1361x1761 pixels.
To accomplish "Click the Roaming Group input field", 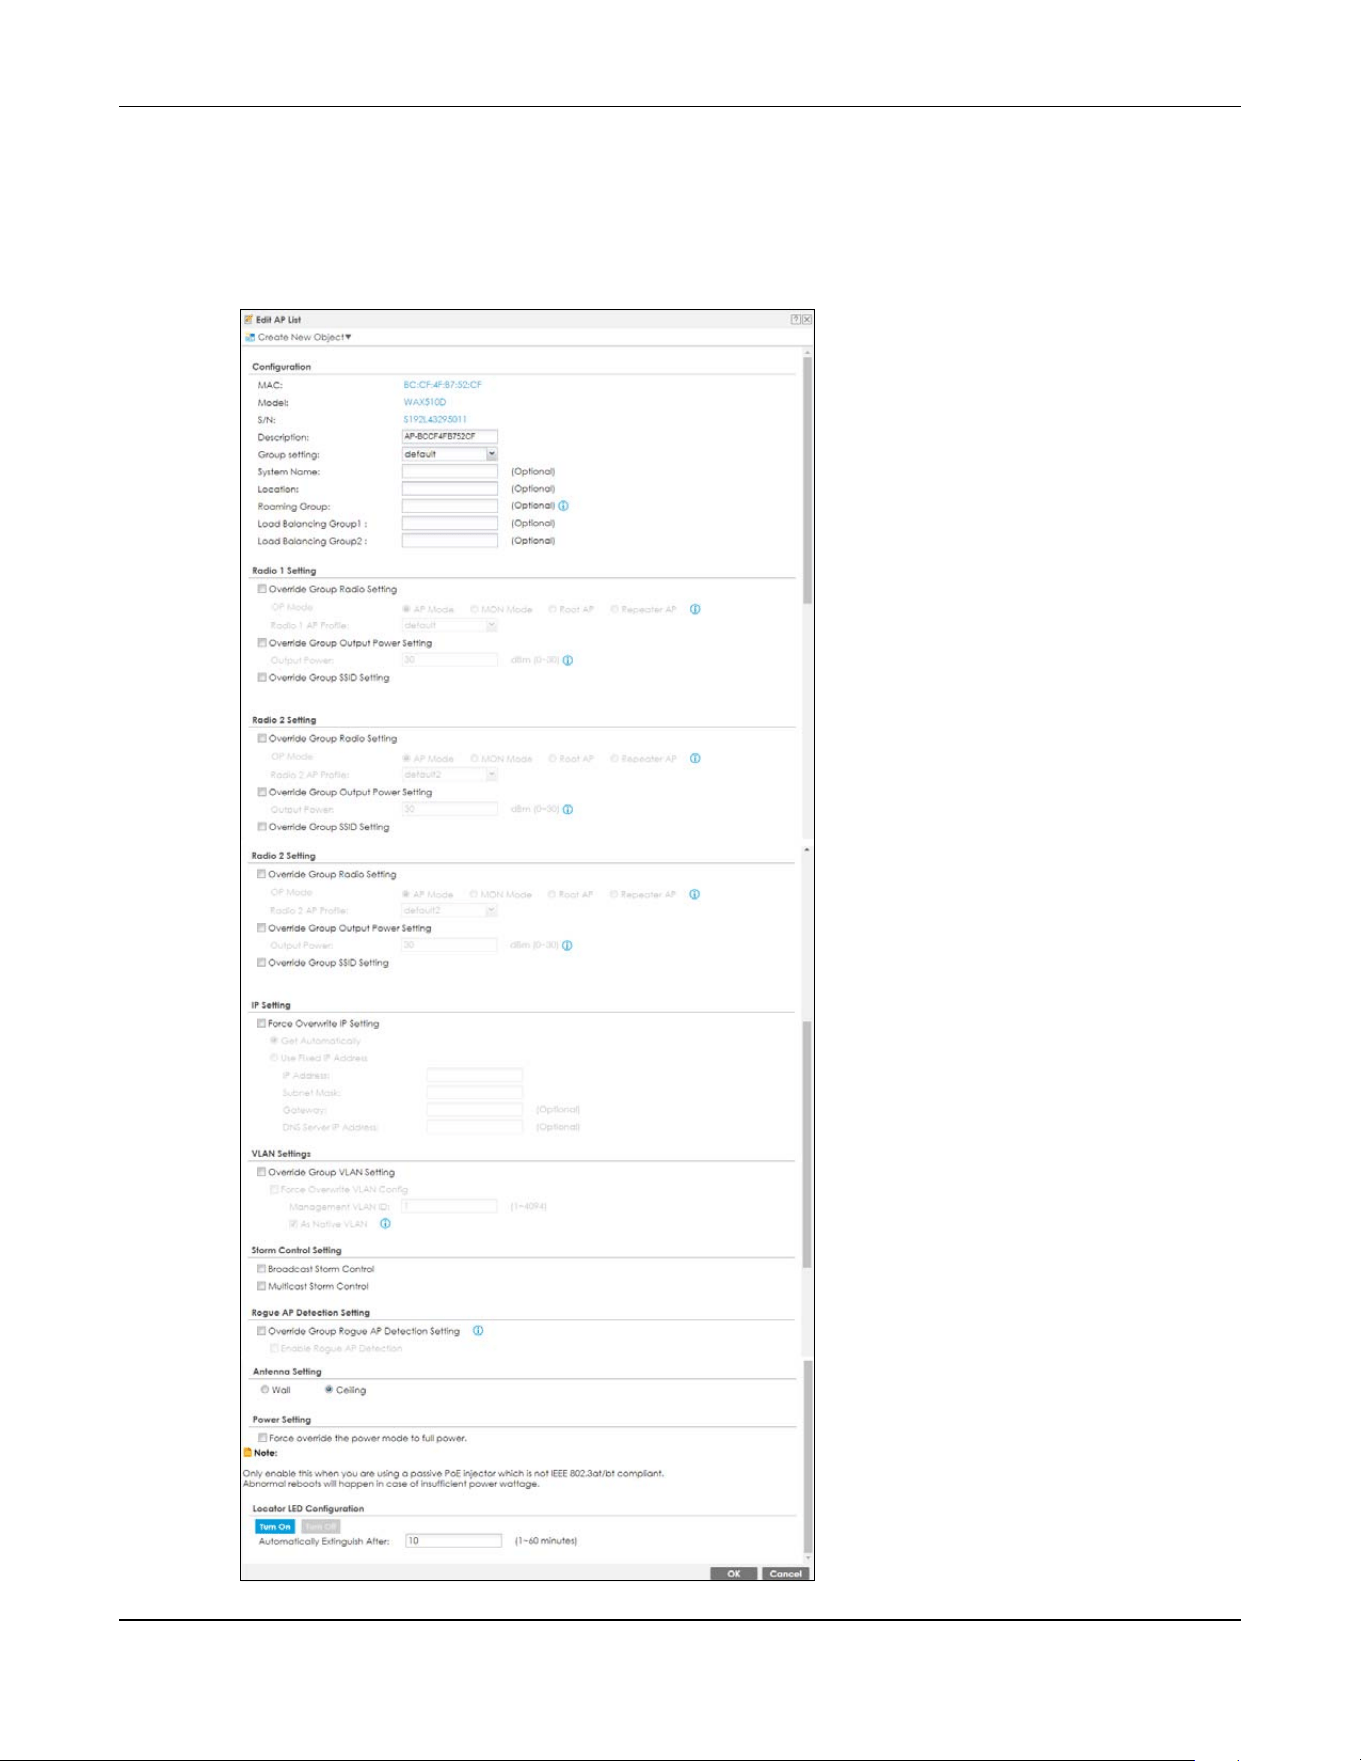I will 450,506.
